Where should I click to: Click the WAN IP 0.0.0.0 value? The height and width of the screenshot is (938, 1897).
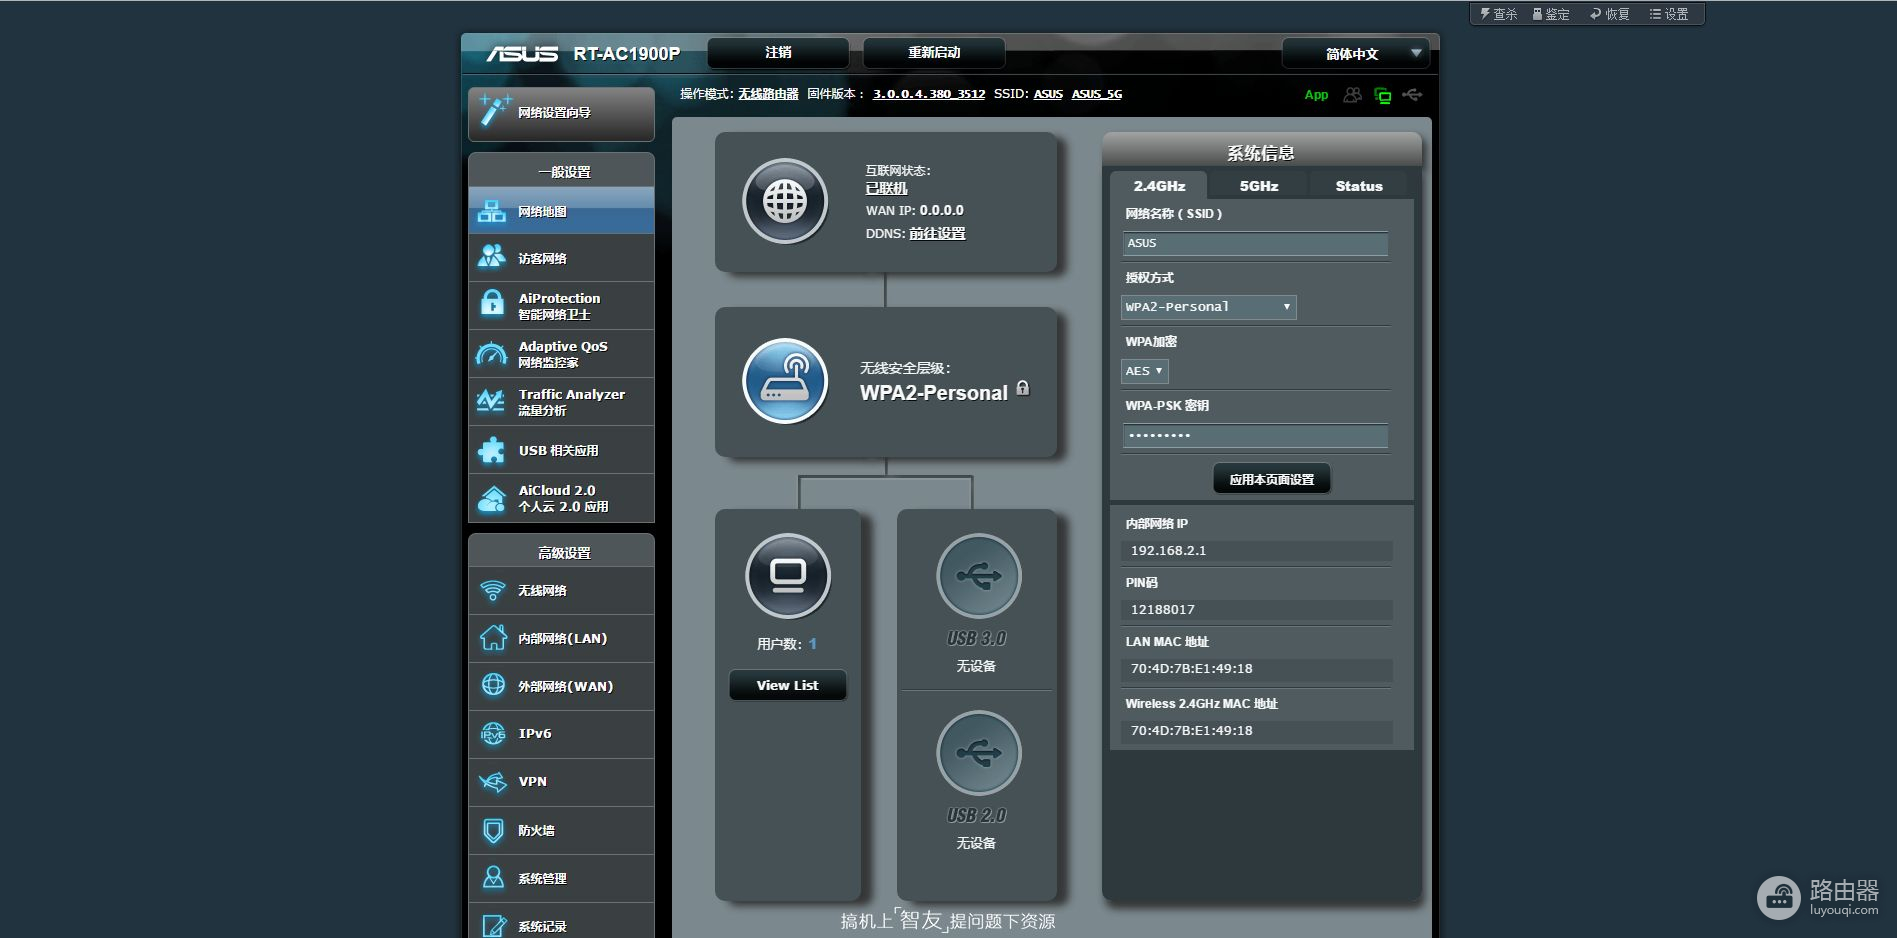pyautogui.click(x=942, y=211)
